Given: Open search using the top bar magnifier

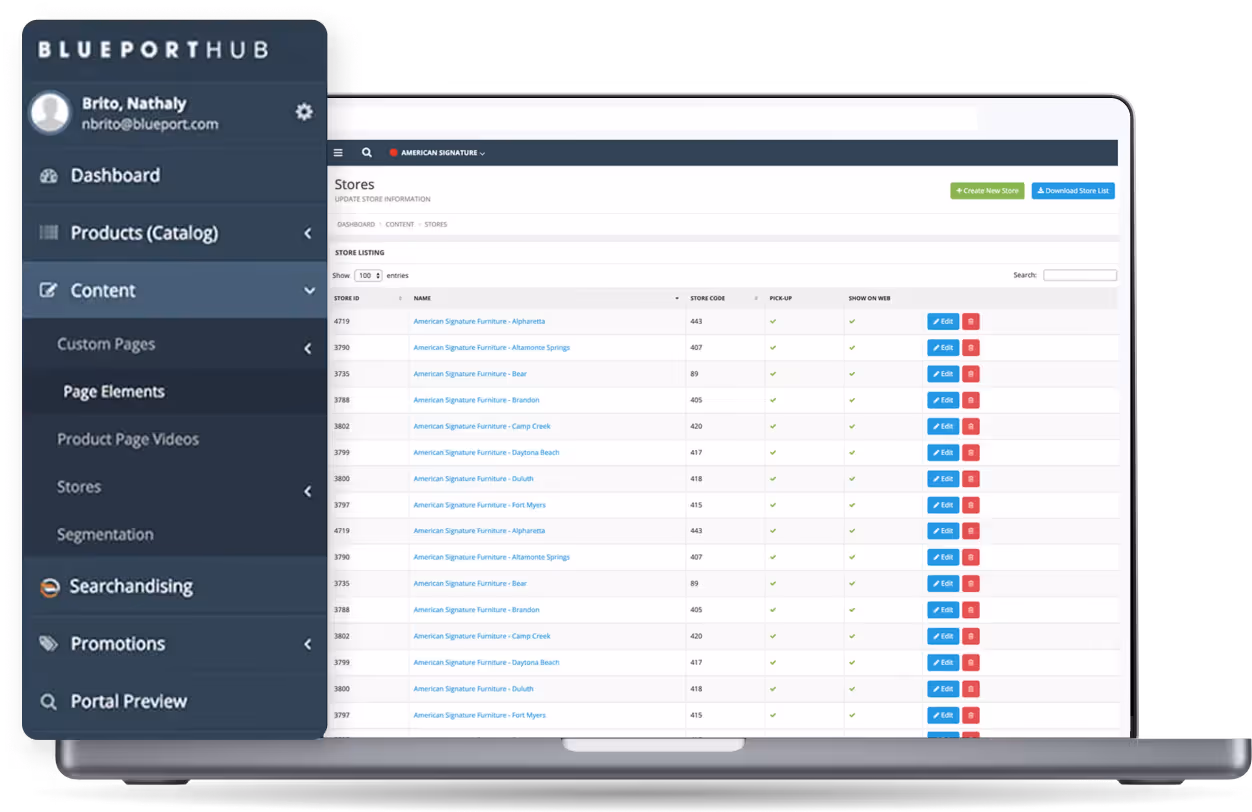Looking at the screenshot, I should tap(367, 153).
